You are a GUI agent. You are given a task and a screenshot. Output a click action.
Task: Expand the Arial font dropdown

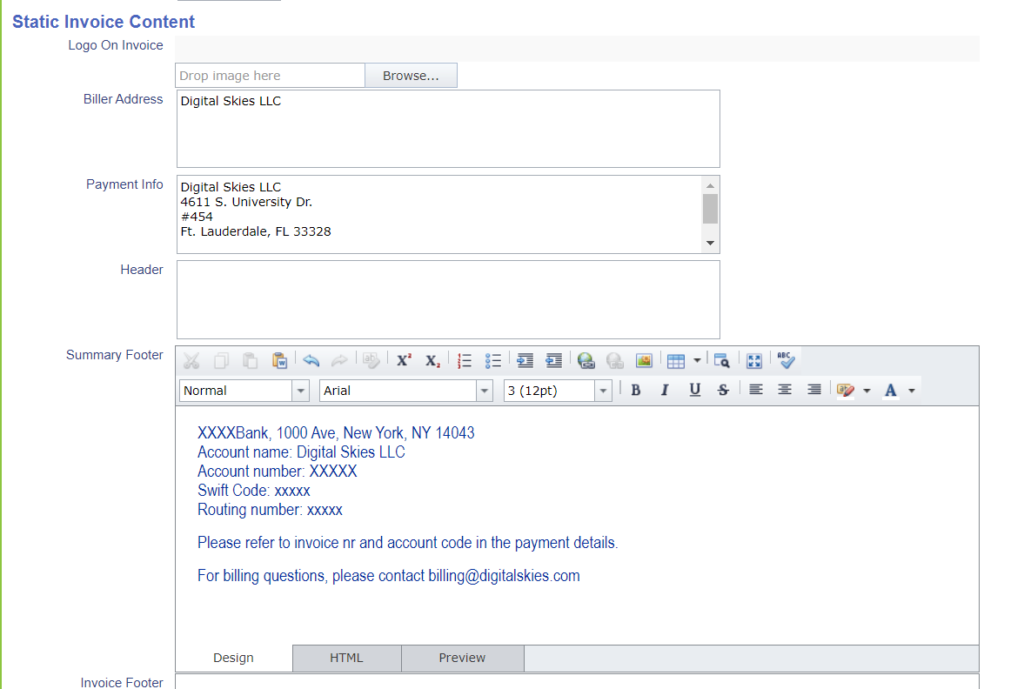485,391
